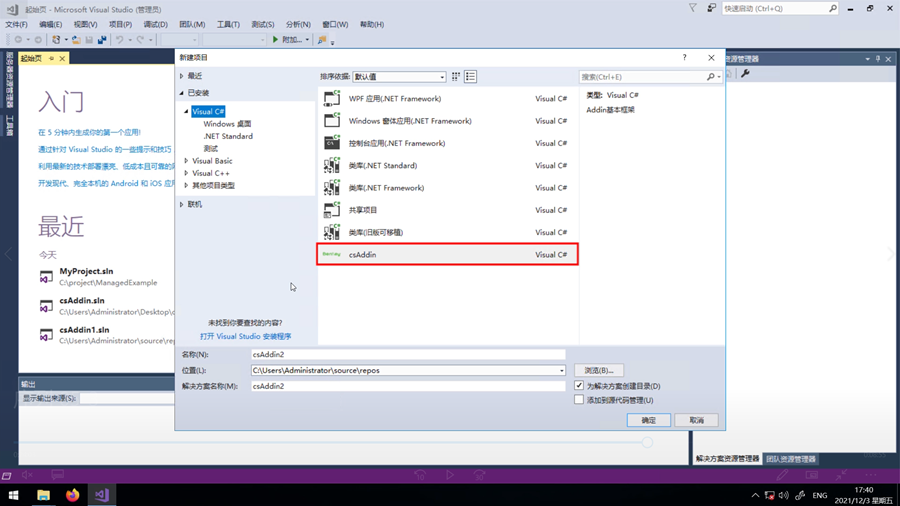Expand the Visual C++ tree node
Image resolution: width=900 pixels, height=506 pixels.
186,173
